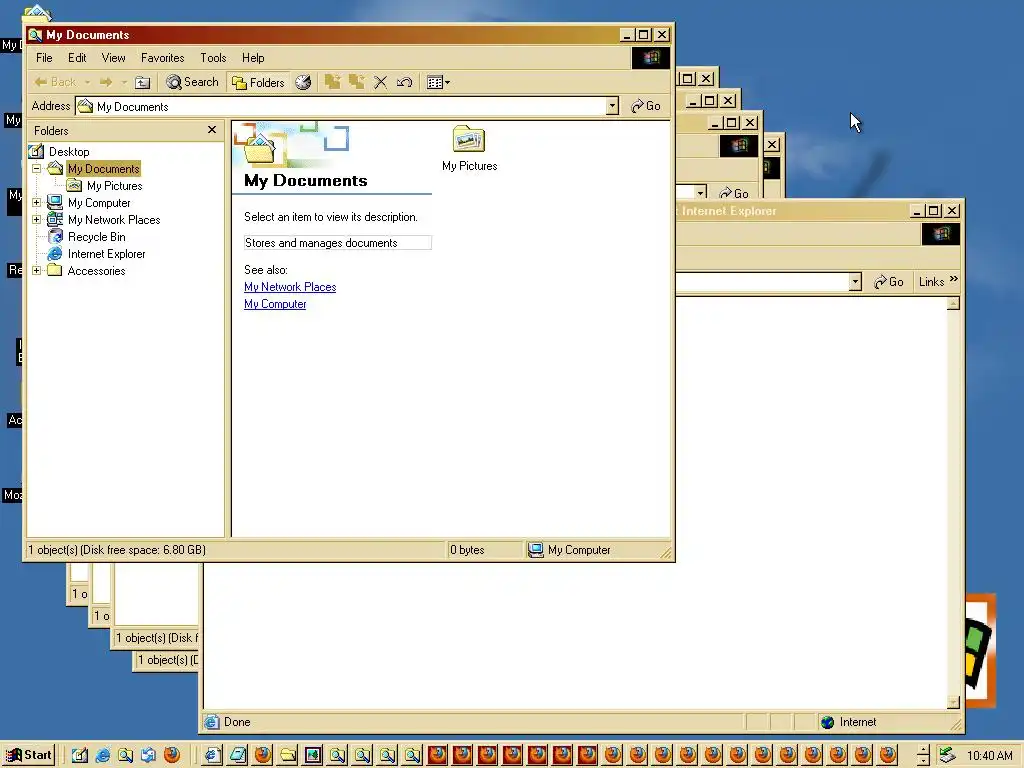The image size is (1024, 768).
Task: Launch Firefox from the quick launch bar
Action: [x=172, y=756]
